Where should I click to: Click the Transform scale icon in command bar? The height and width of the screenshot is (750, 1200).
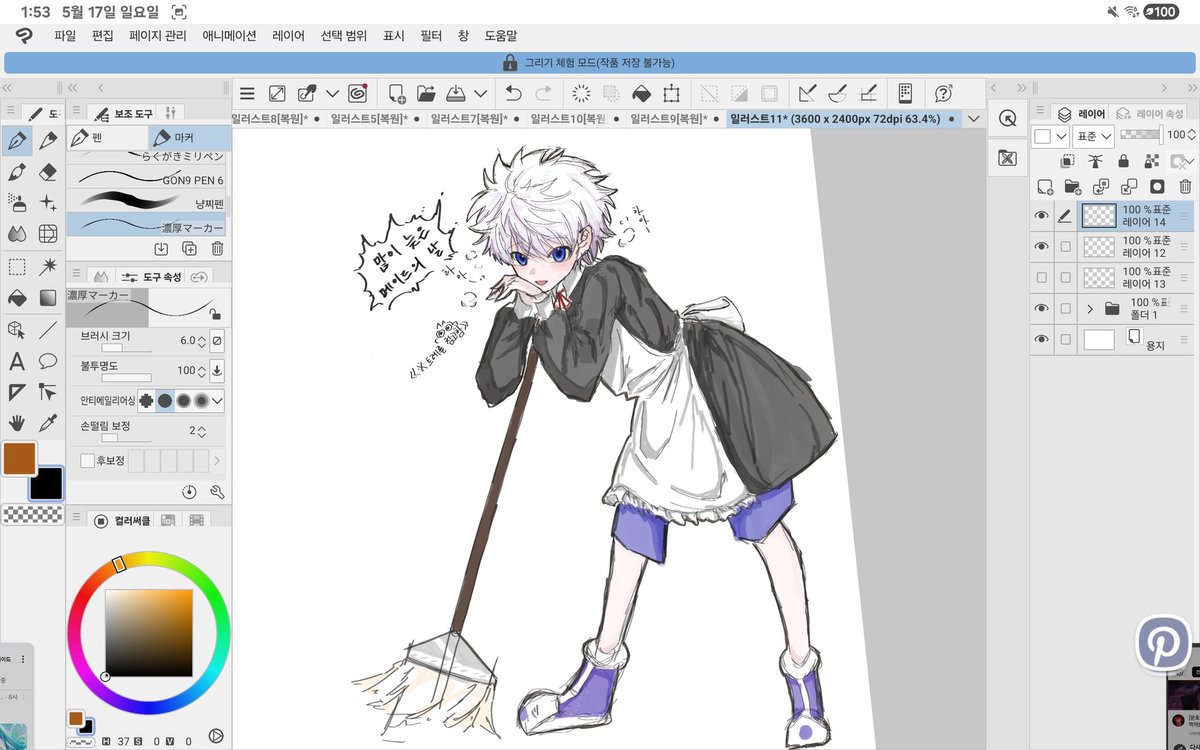672,93
